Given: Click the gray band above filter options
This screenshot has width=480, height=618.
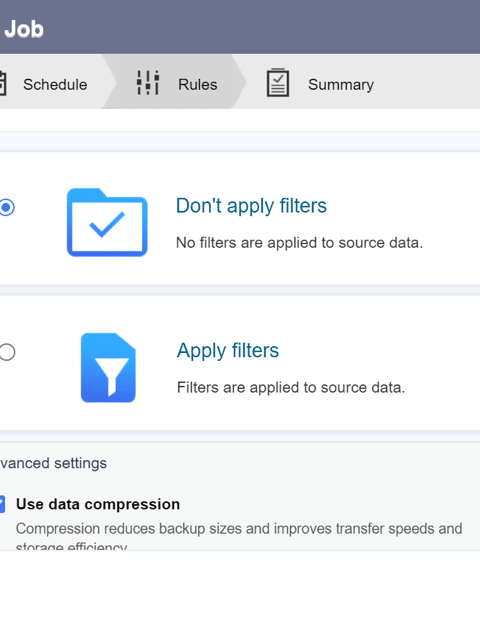Looking at the screenshot, I should point(240,141).
